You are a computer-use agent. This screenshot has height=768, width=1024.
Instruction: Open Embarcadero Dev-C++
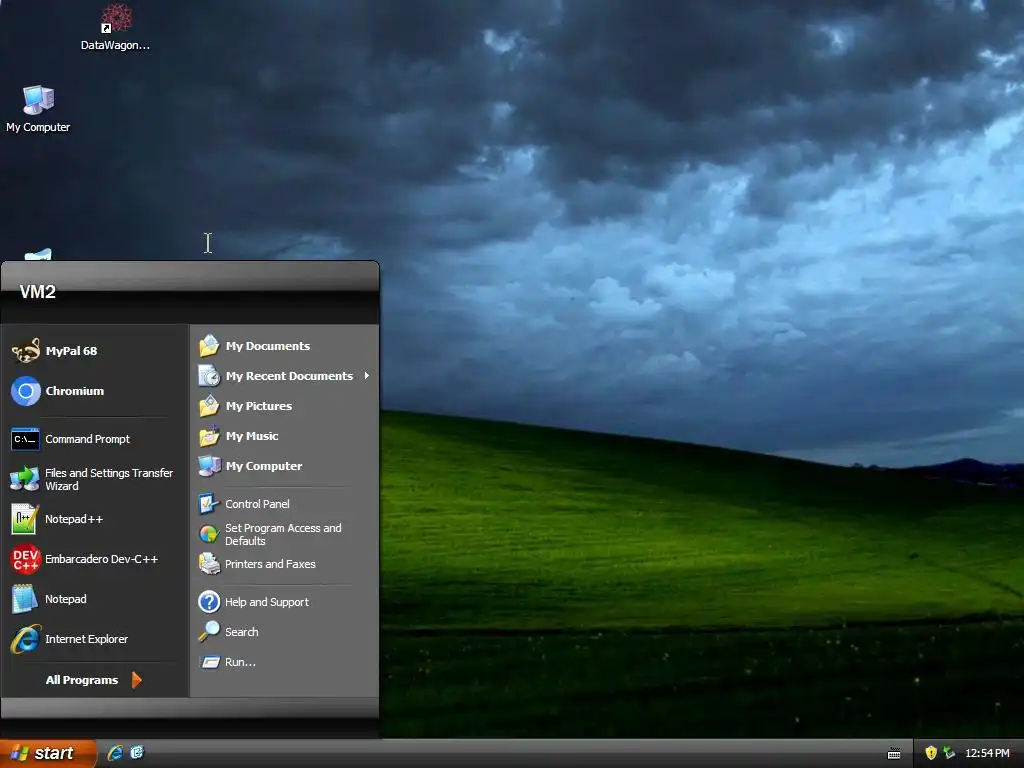[95, 559]
